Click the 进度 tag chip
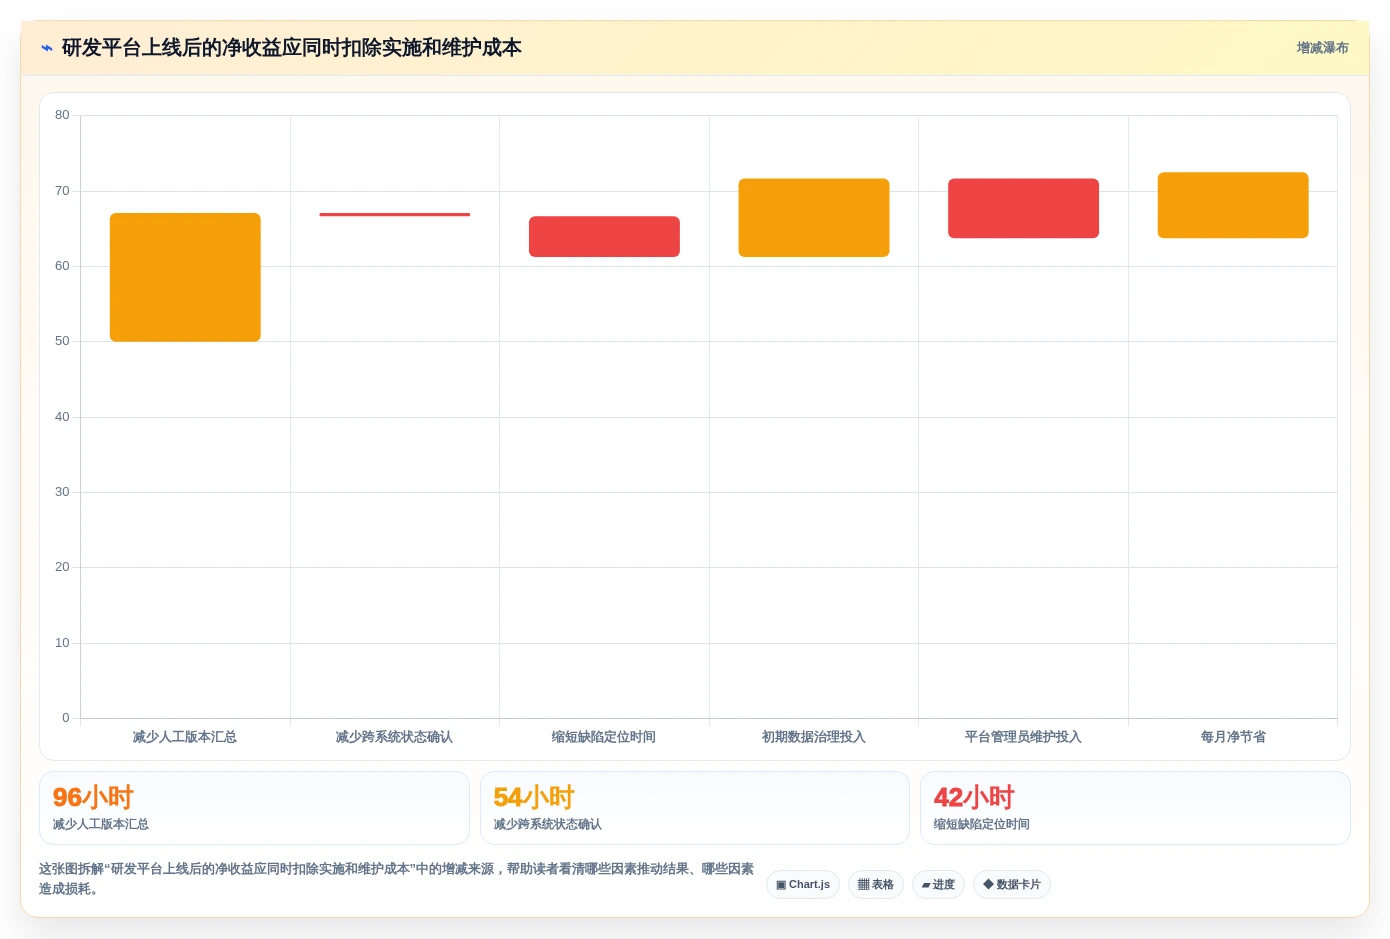1390x939 pixels. [x=938, y=885]
